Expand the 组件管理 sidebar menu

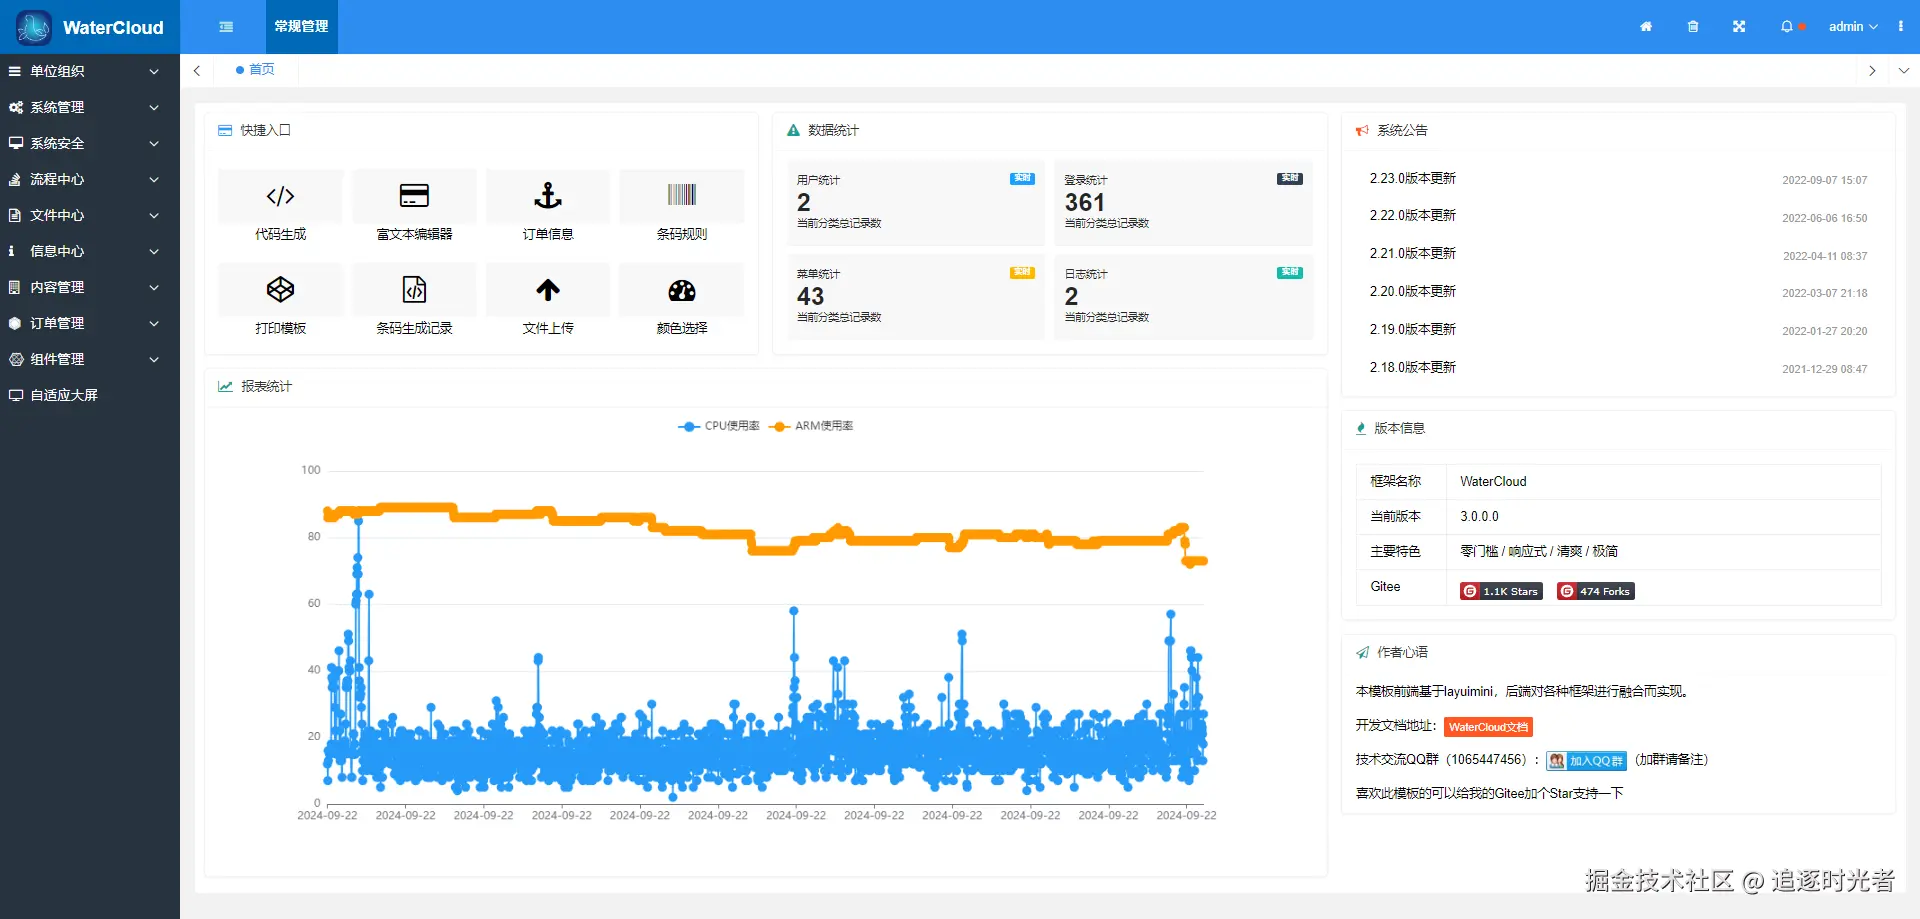[90, 359]
